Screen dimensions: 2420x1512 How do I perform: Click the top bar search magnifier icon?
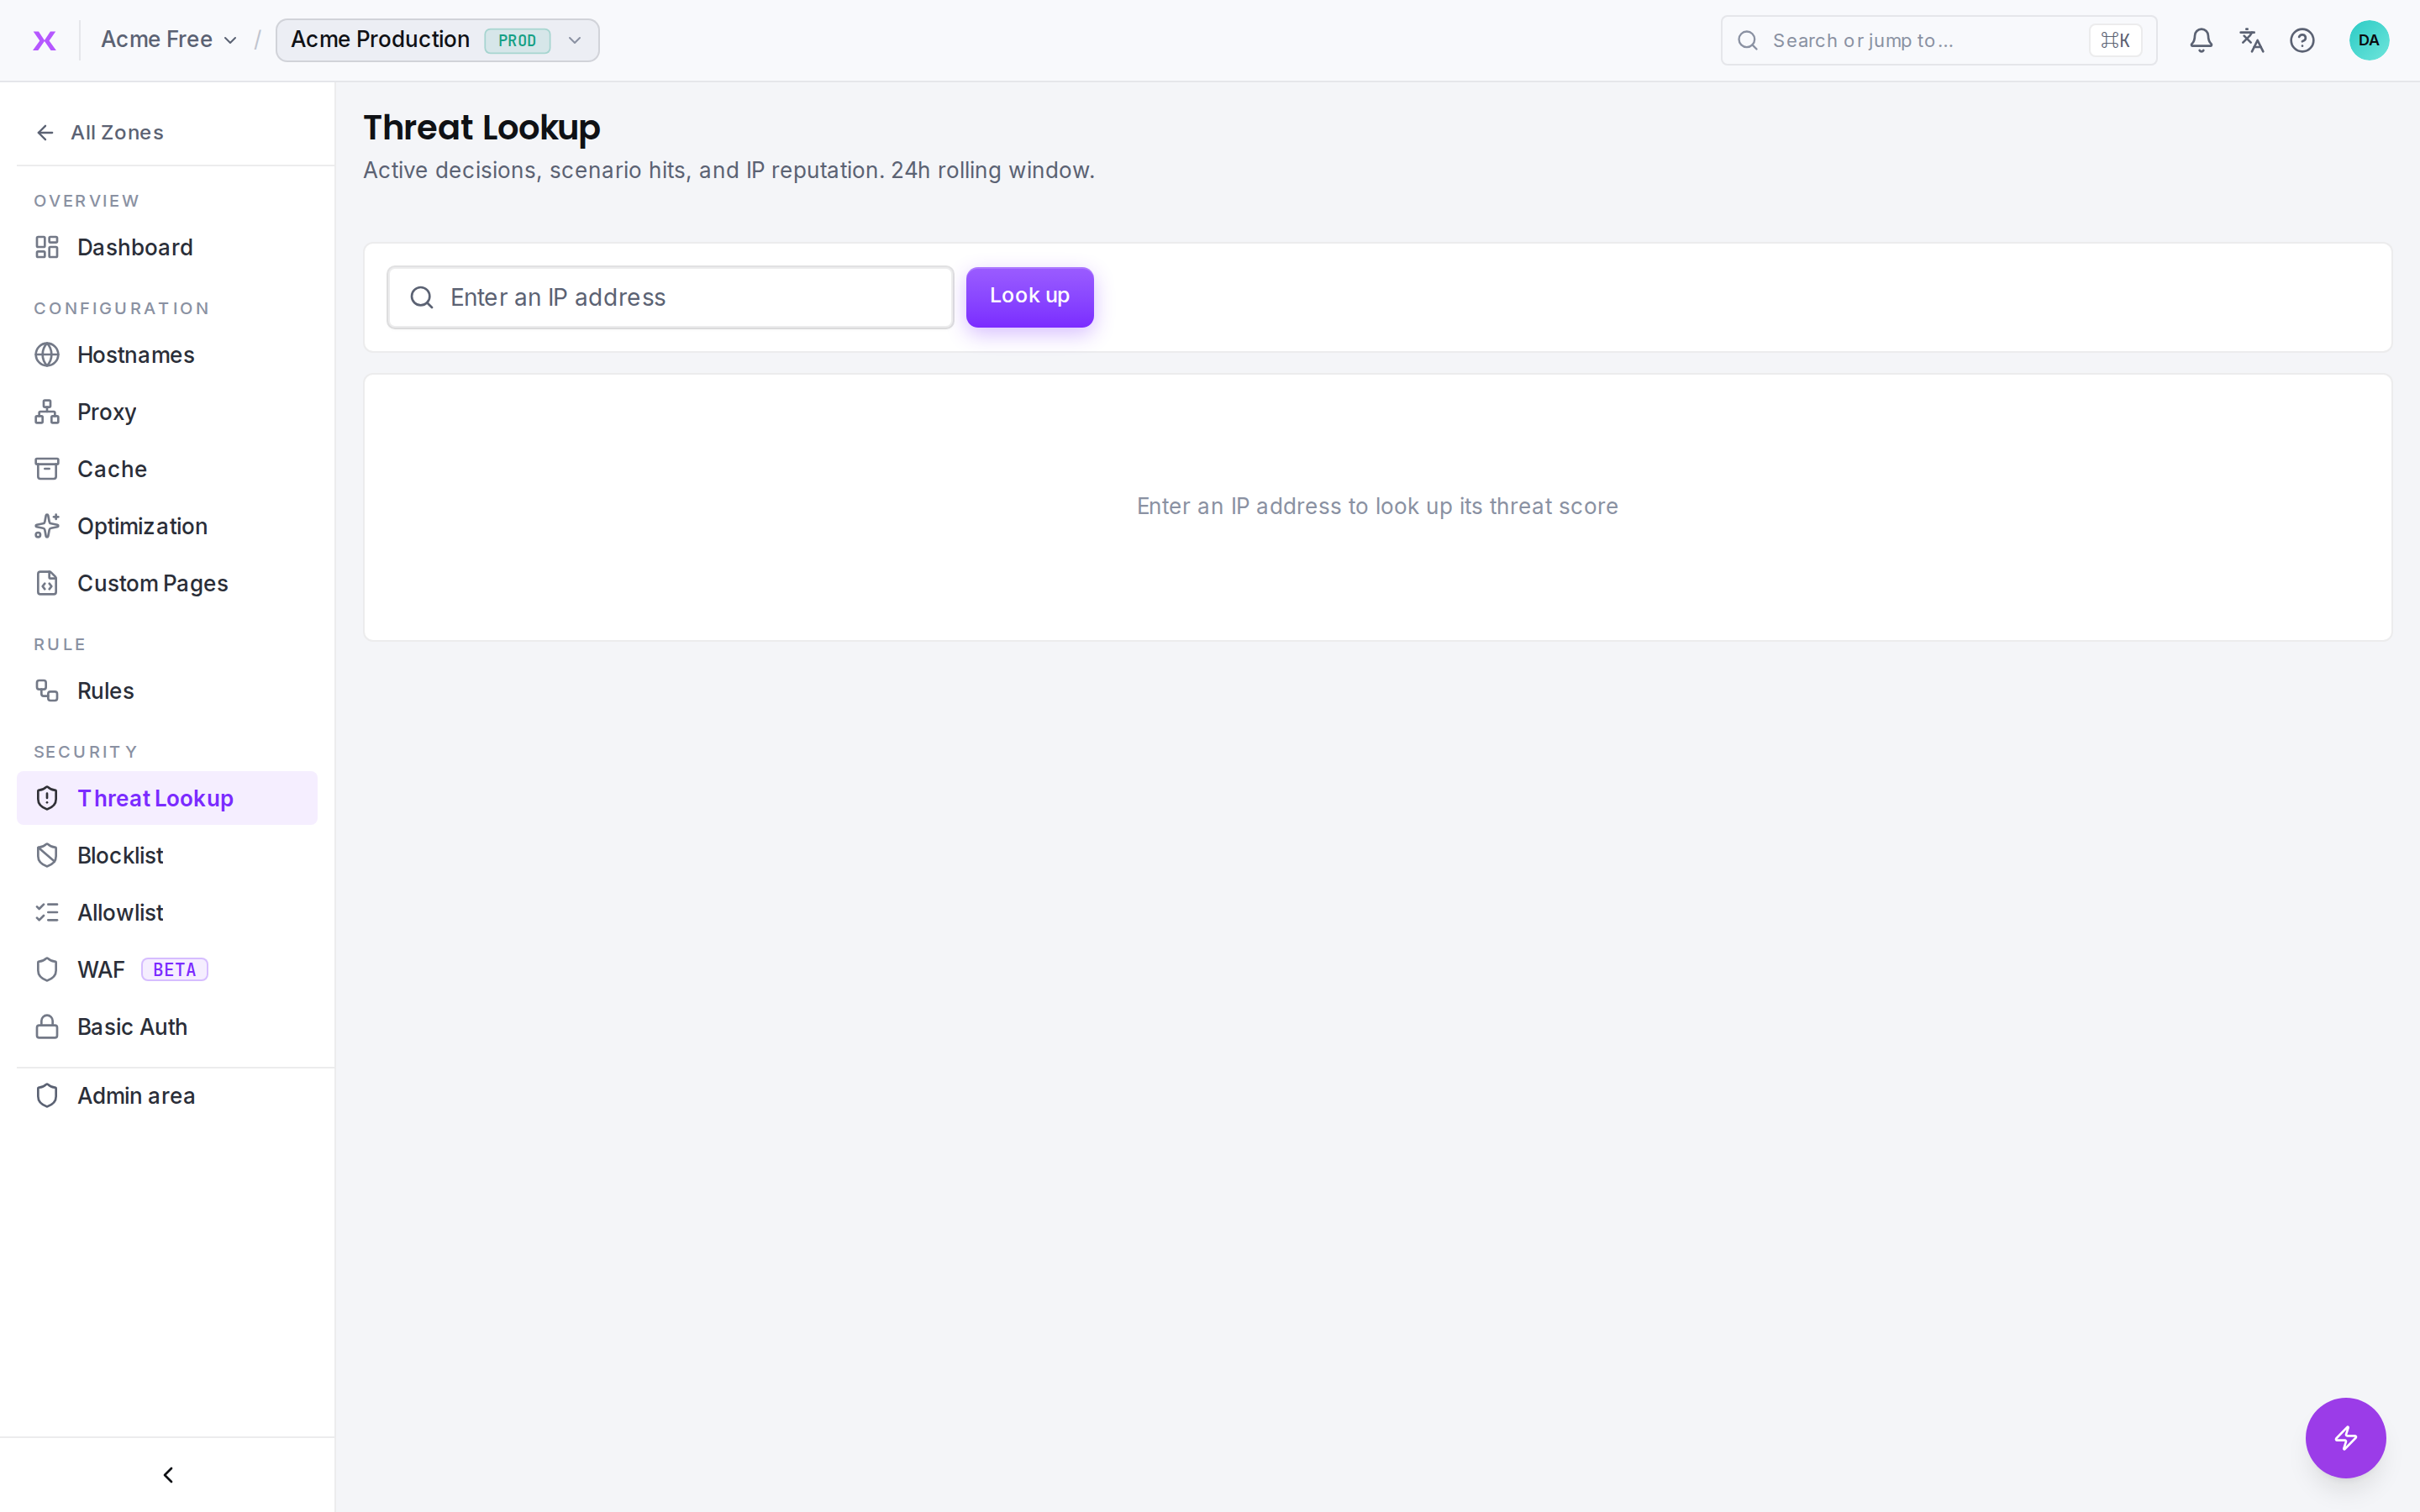(x=1747, y=40)
